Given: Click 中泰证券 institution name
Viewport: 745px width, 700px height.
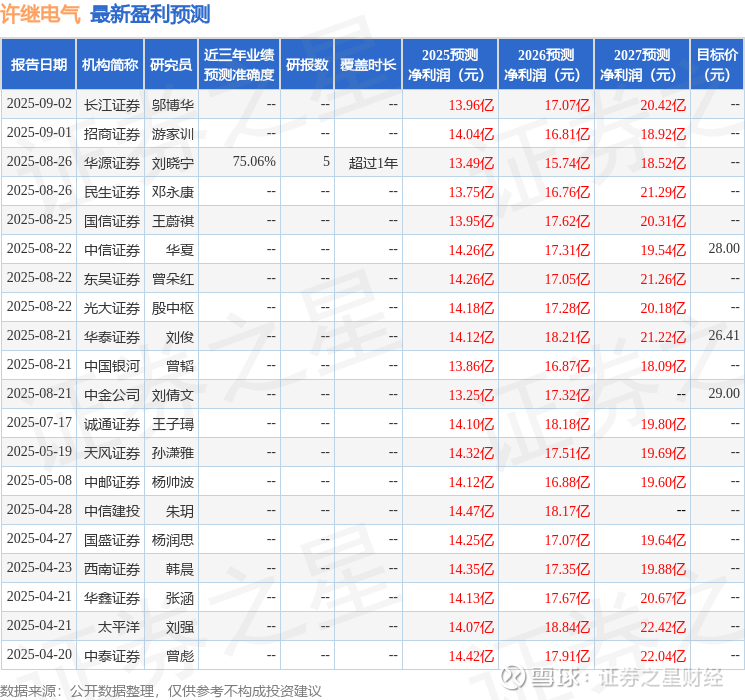Looking at the screenshot, I should click(x=112, y=656).
